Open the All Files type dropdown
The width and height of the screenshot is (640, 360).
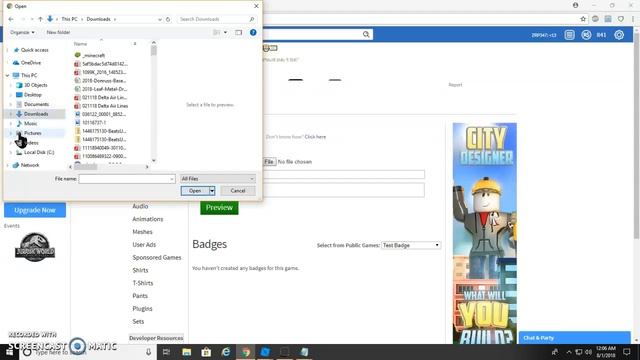(218, 179)
